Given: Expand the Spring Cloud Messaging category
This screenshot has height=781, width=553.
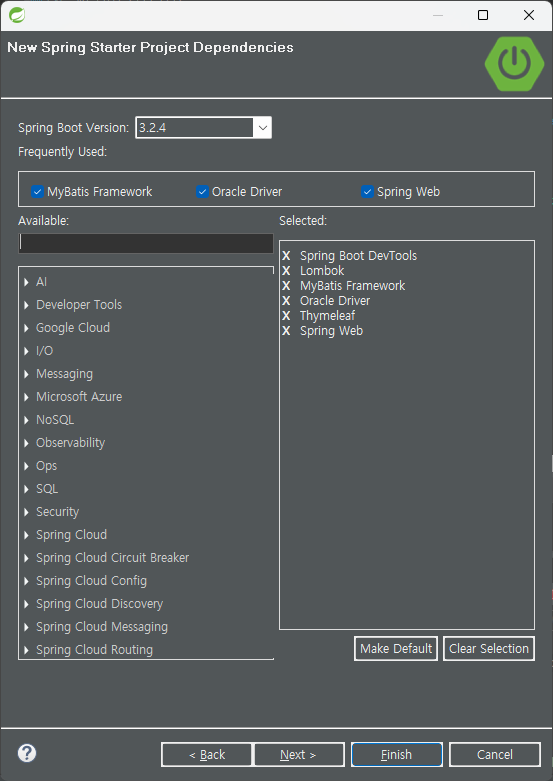Looking at the screenshot, I should (26, 627).
